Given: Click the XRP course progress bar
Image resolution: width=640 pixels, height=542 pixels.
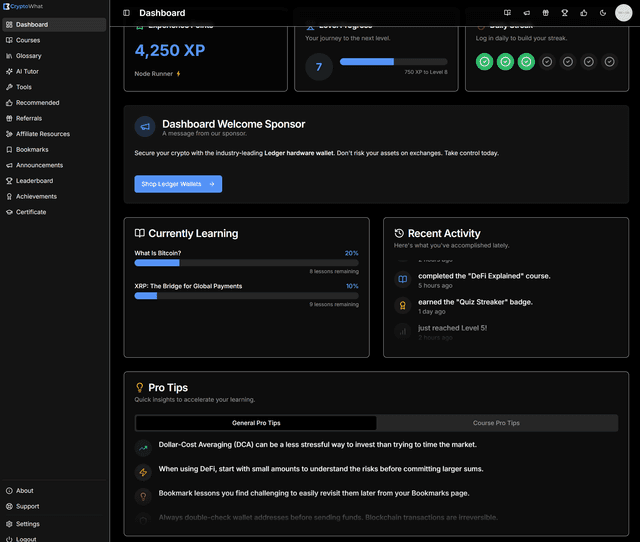Looking at the screenshot, I should point(247,296).
